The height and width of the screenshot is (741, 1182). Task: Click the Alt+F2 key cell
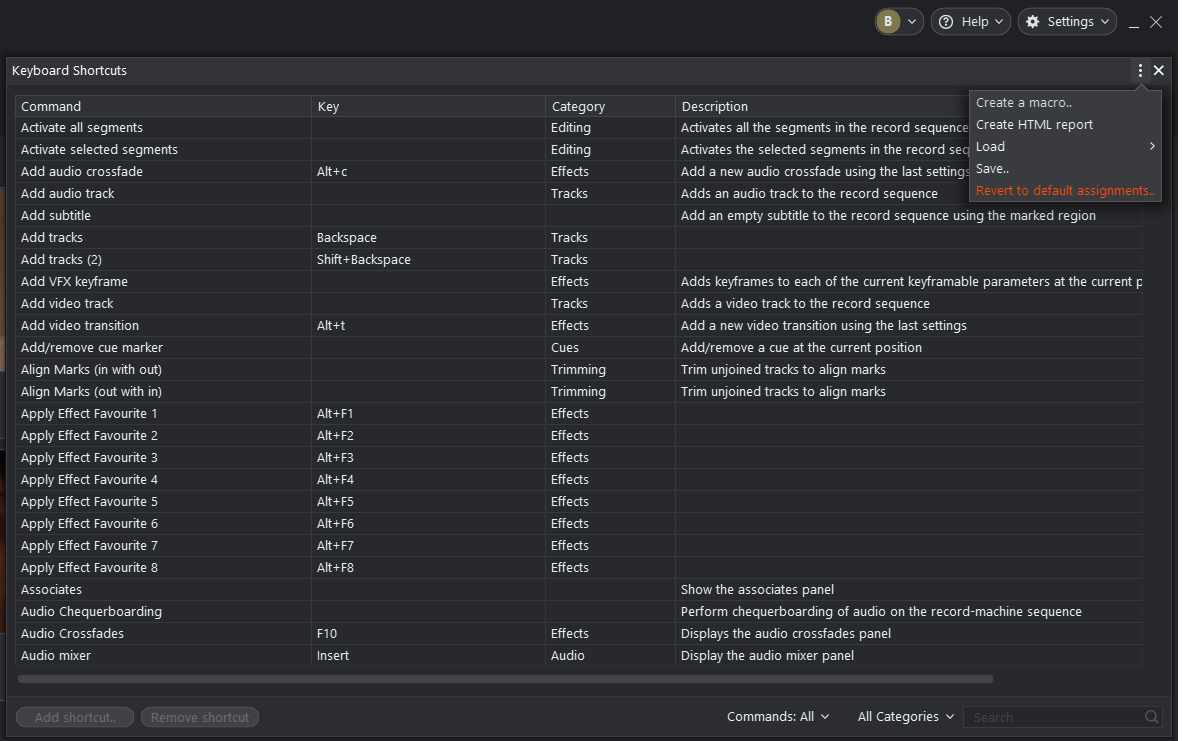(x=427, y=435)
